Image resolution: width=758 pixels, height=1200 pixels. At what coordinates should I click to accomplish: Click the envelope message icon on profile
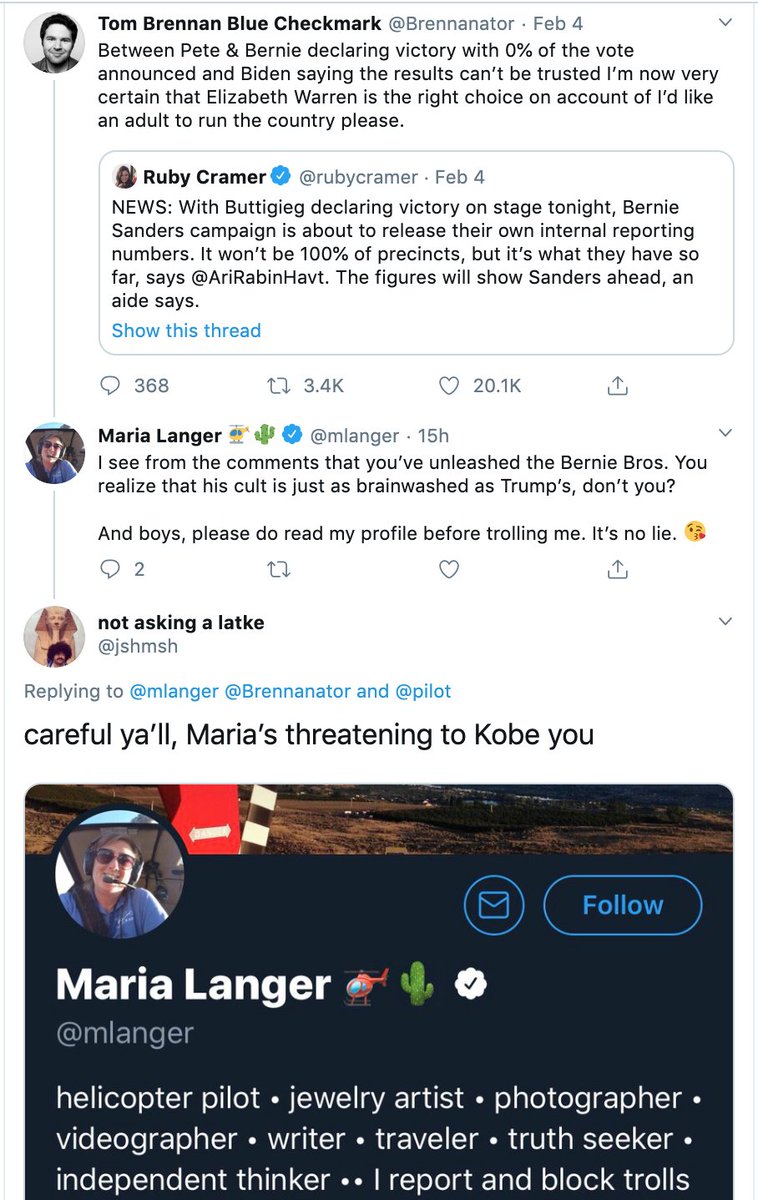click(494, 905)
